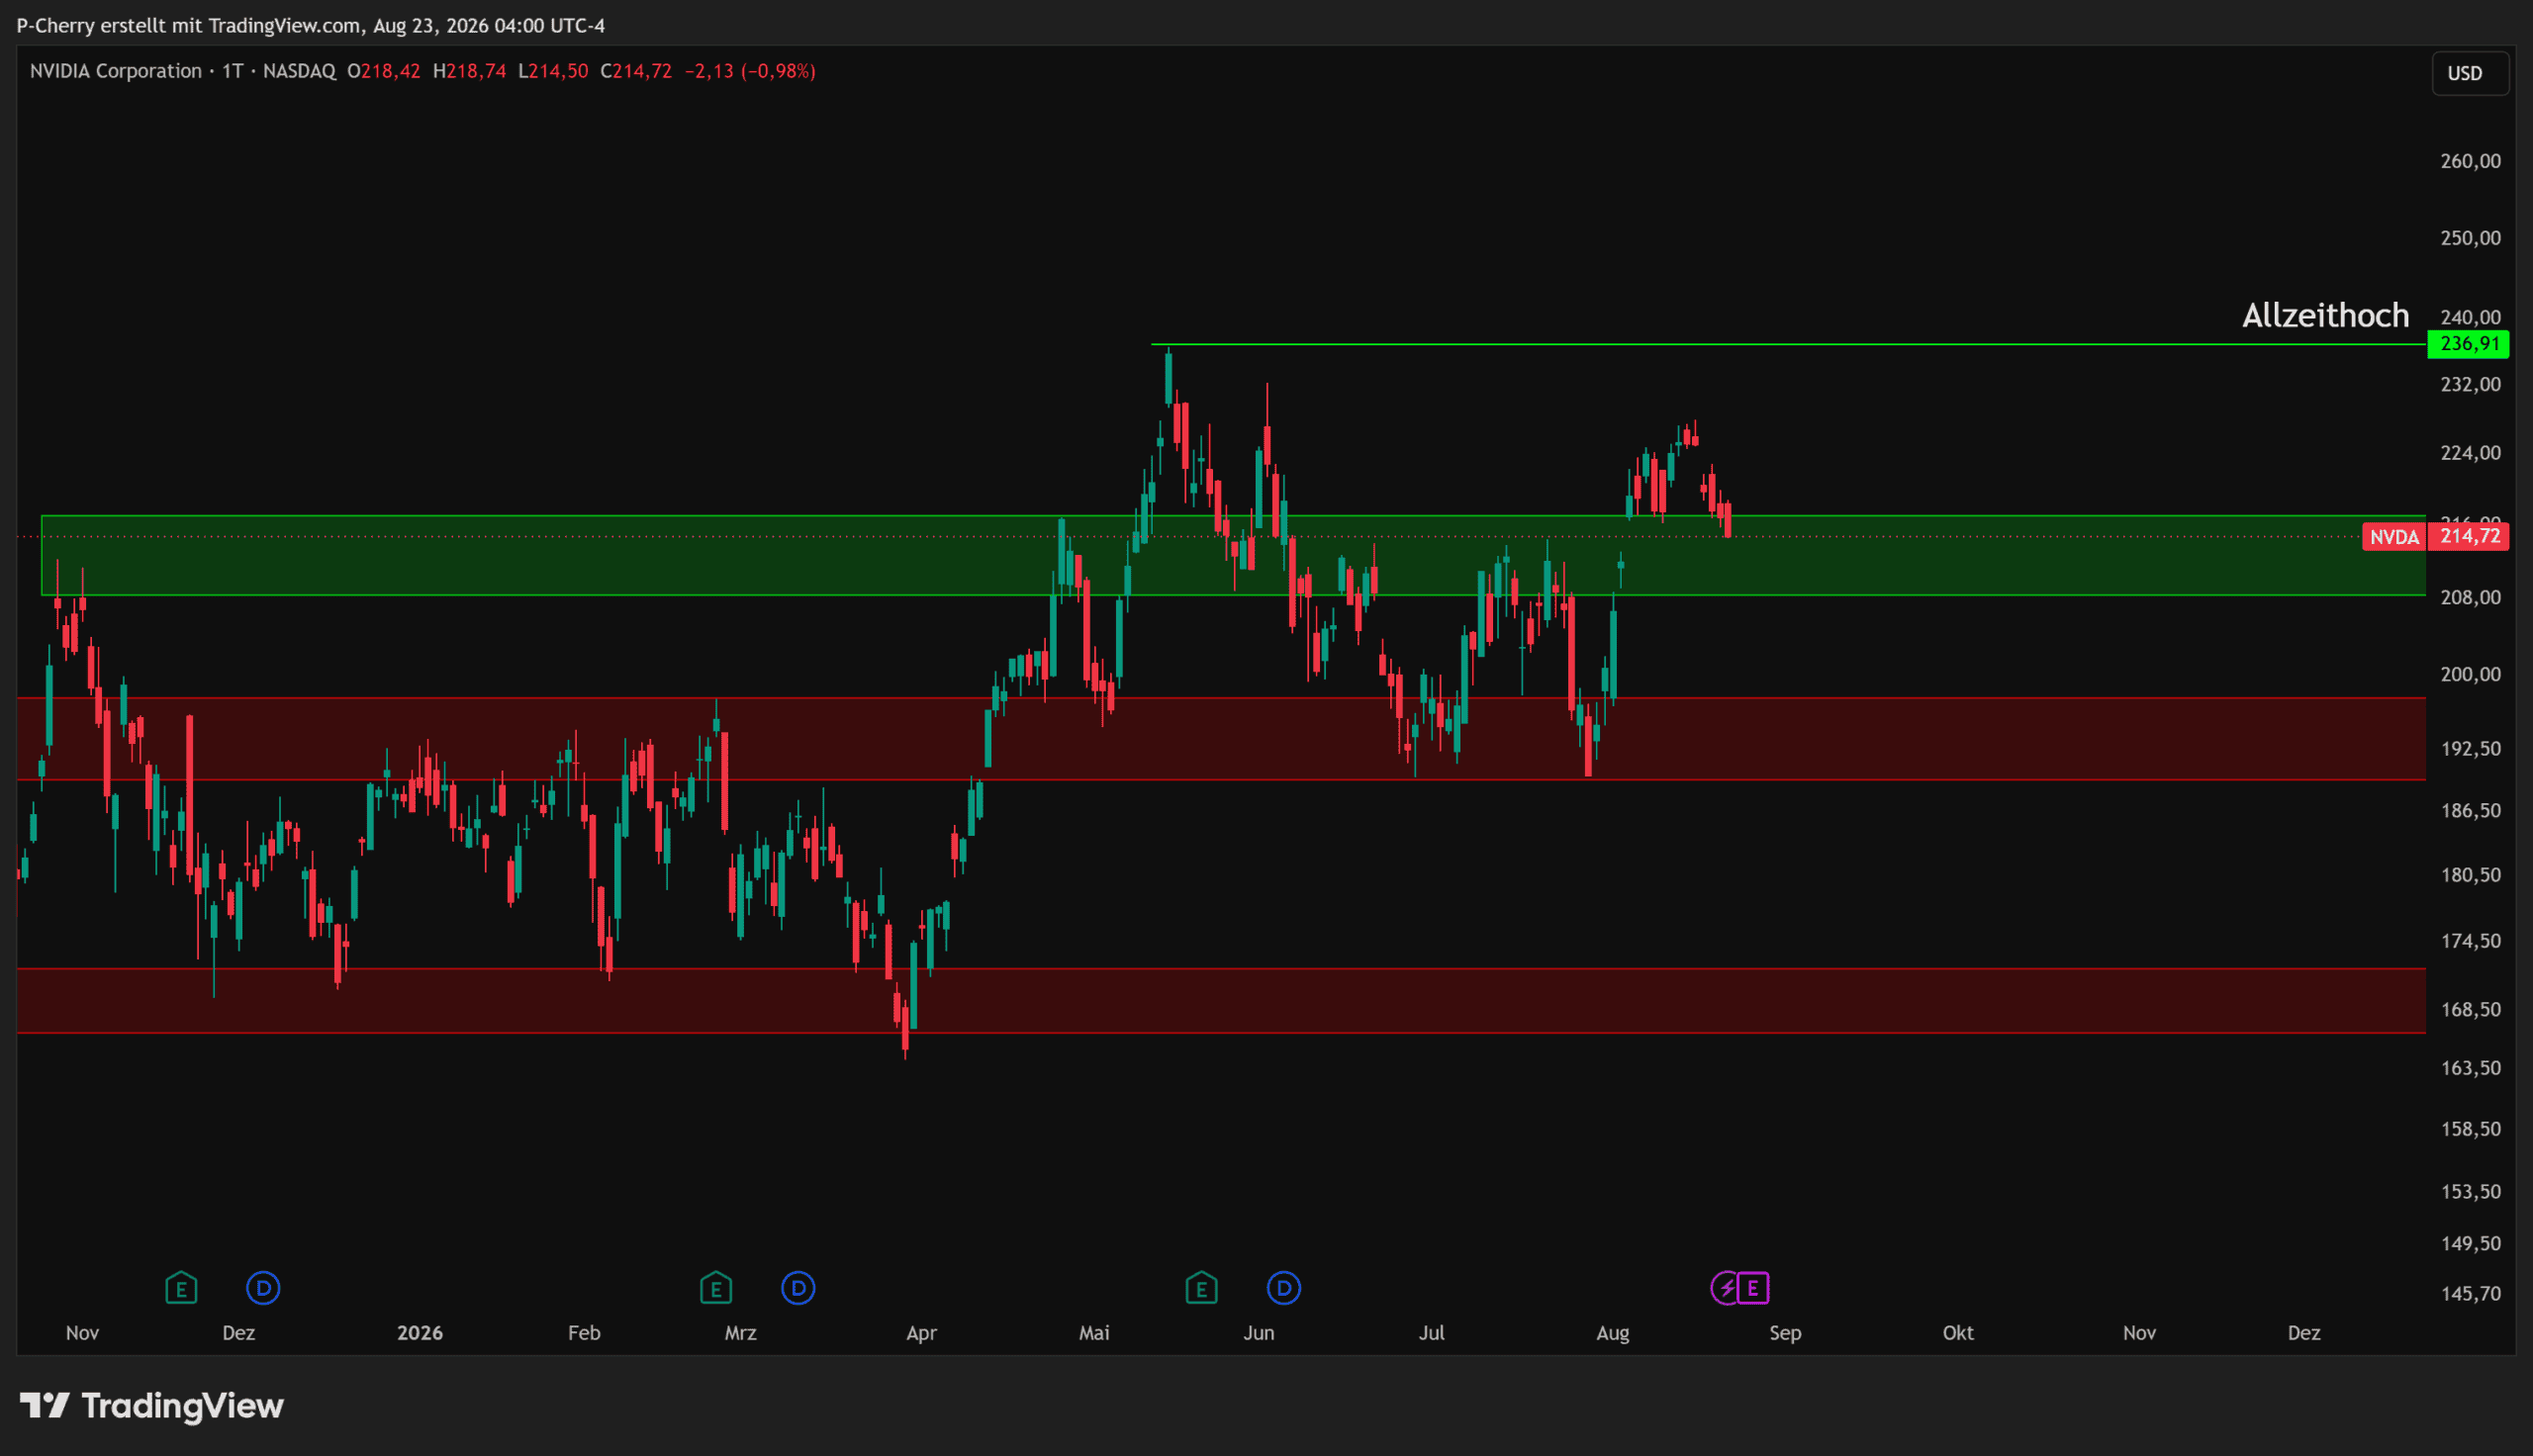Click the NVIDIA Corporation symbol title
The height and width of the screenshot is (1456, 2533).
116,71
